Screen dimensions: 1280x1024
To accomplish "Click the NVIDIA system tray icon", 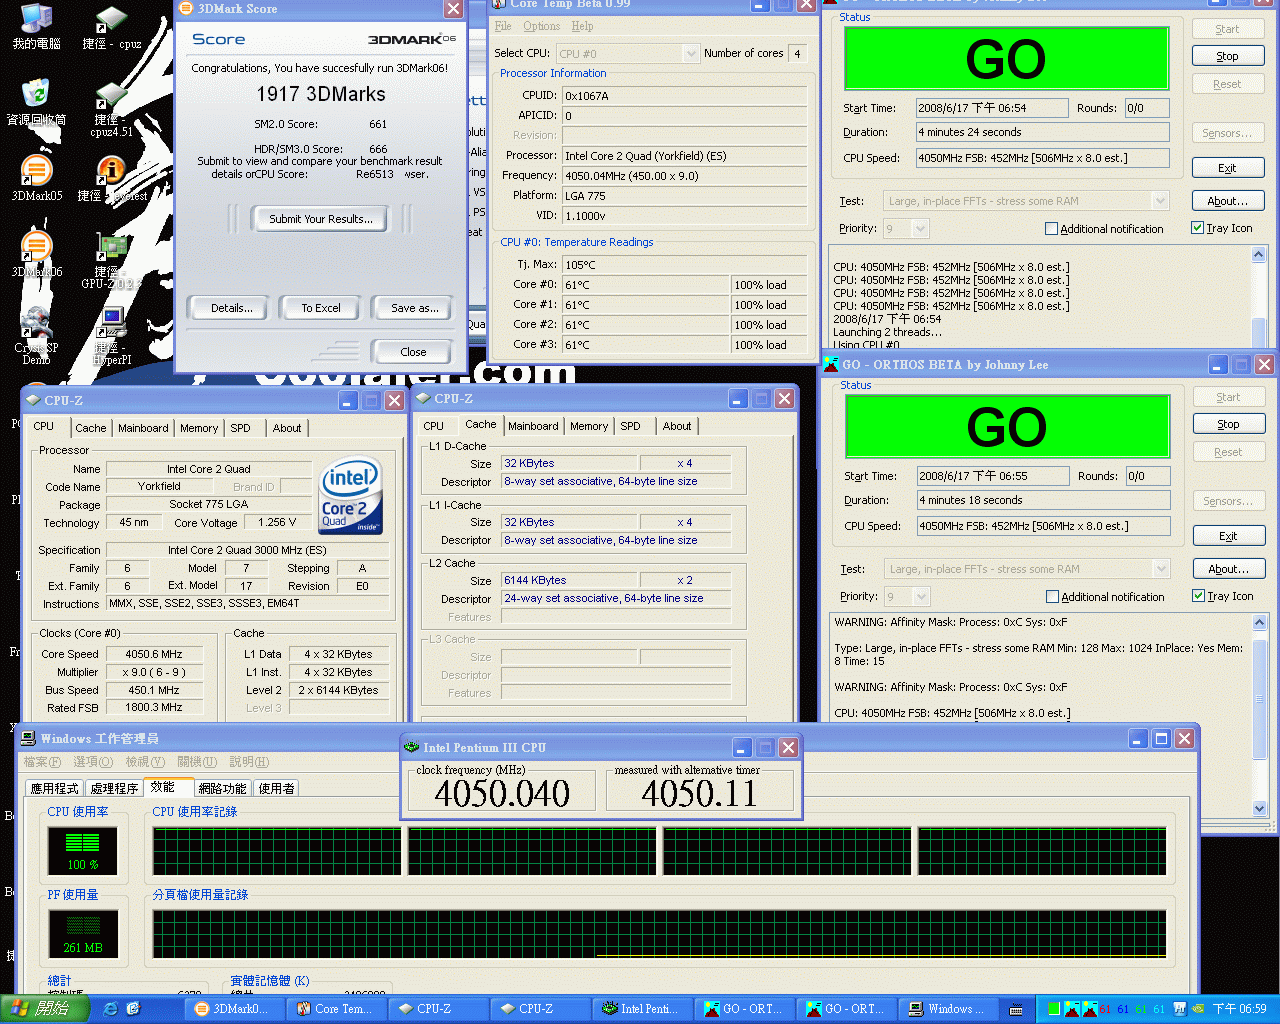I will [1198, 1009].
